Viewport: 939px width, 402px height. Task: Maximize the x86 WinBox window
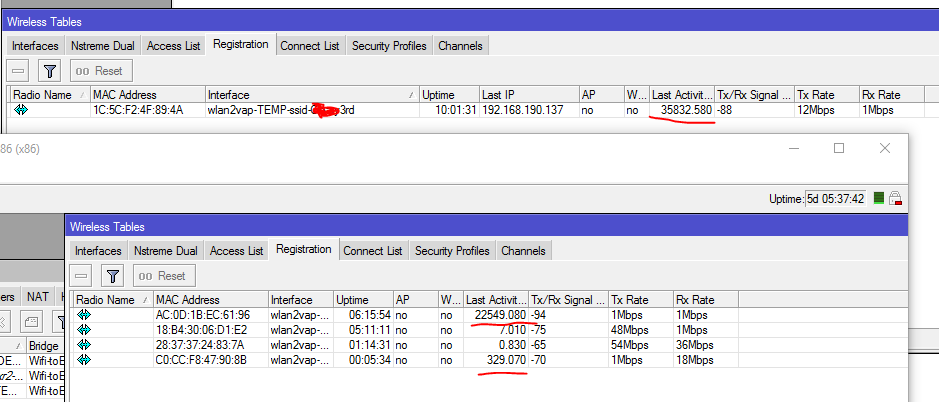coord(839,148)
